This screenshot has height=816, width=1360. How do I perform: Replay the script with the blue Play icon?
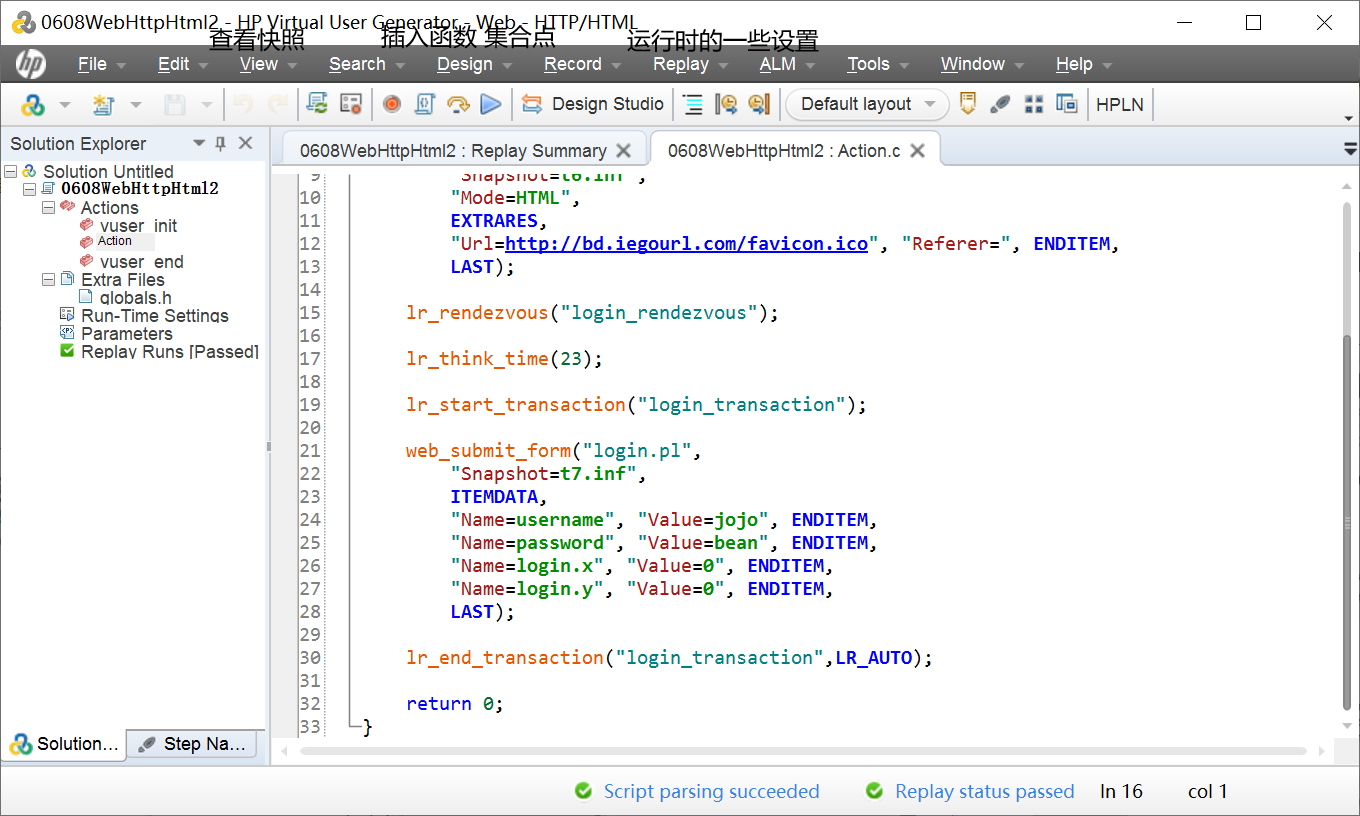click(491, 104)
